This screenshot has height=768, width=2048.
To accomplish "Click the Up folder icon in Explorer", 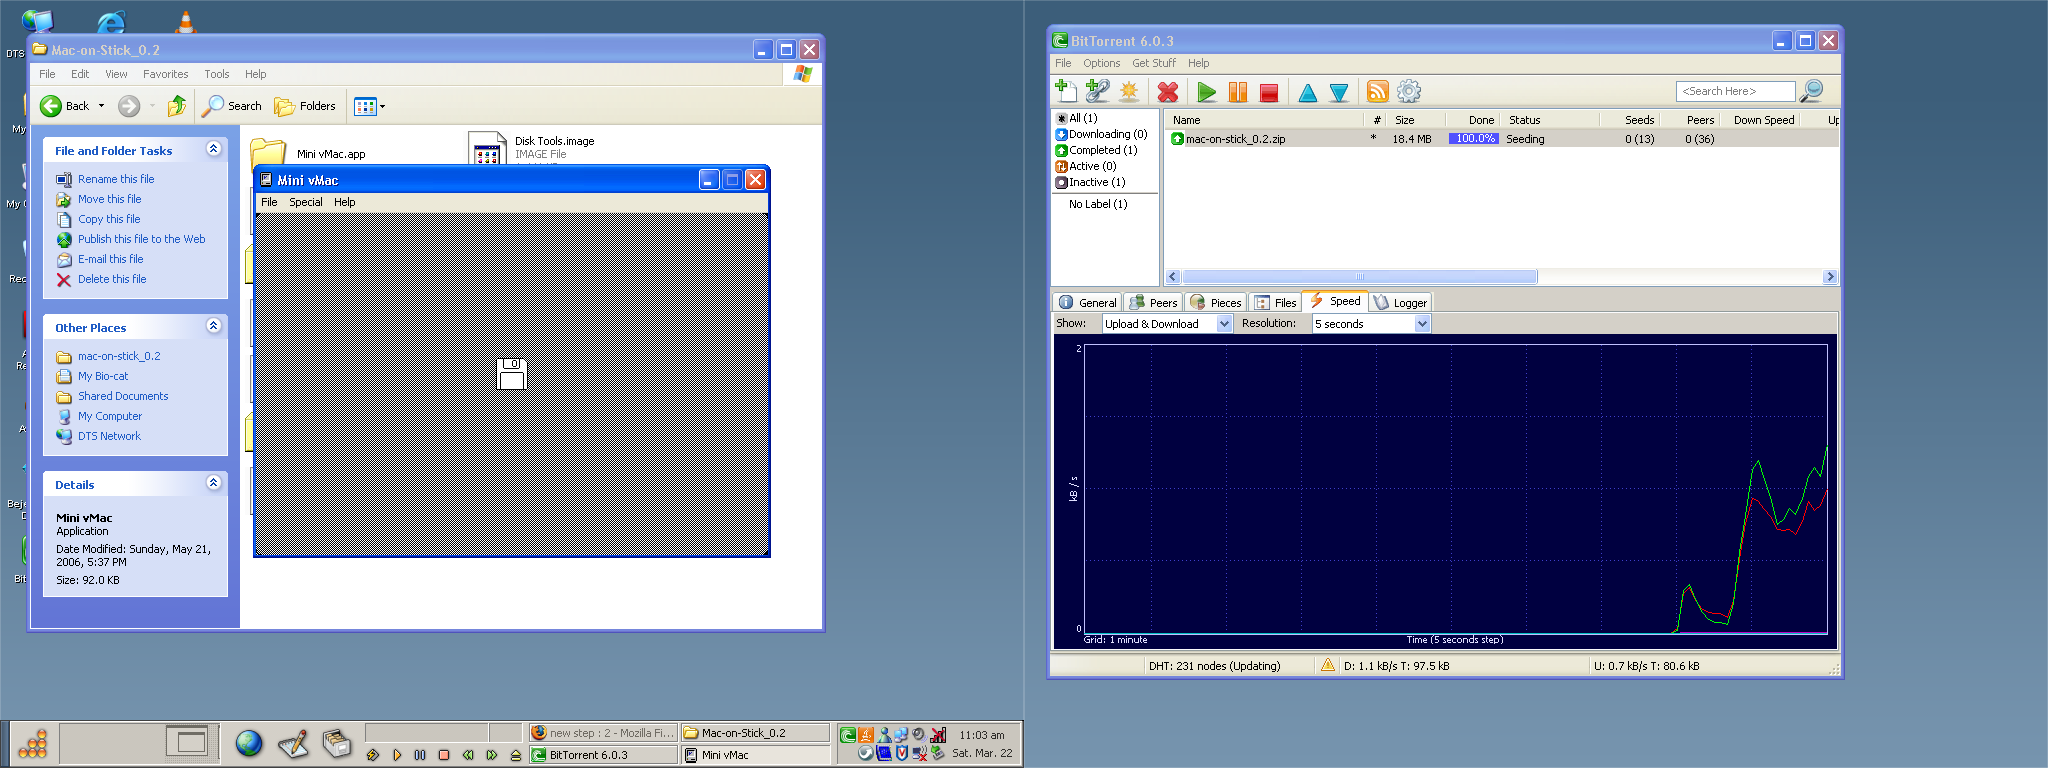I will click(177, 106).
